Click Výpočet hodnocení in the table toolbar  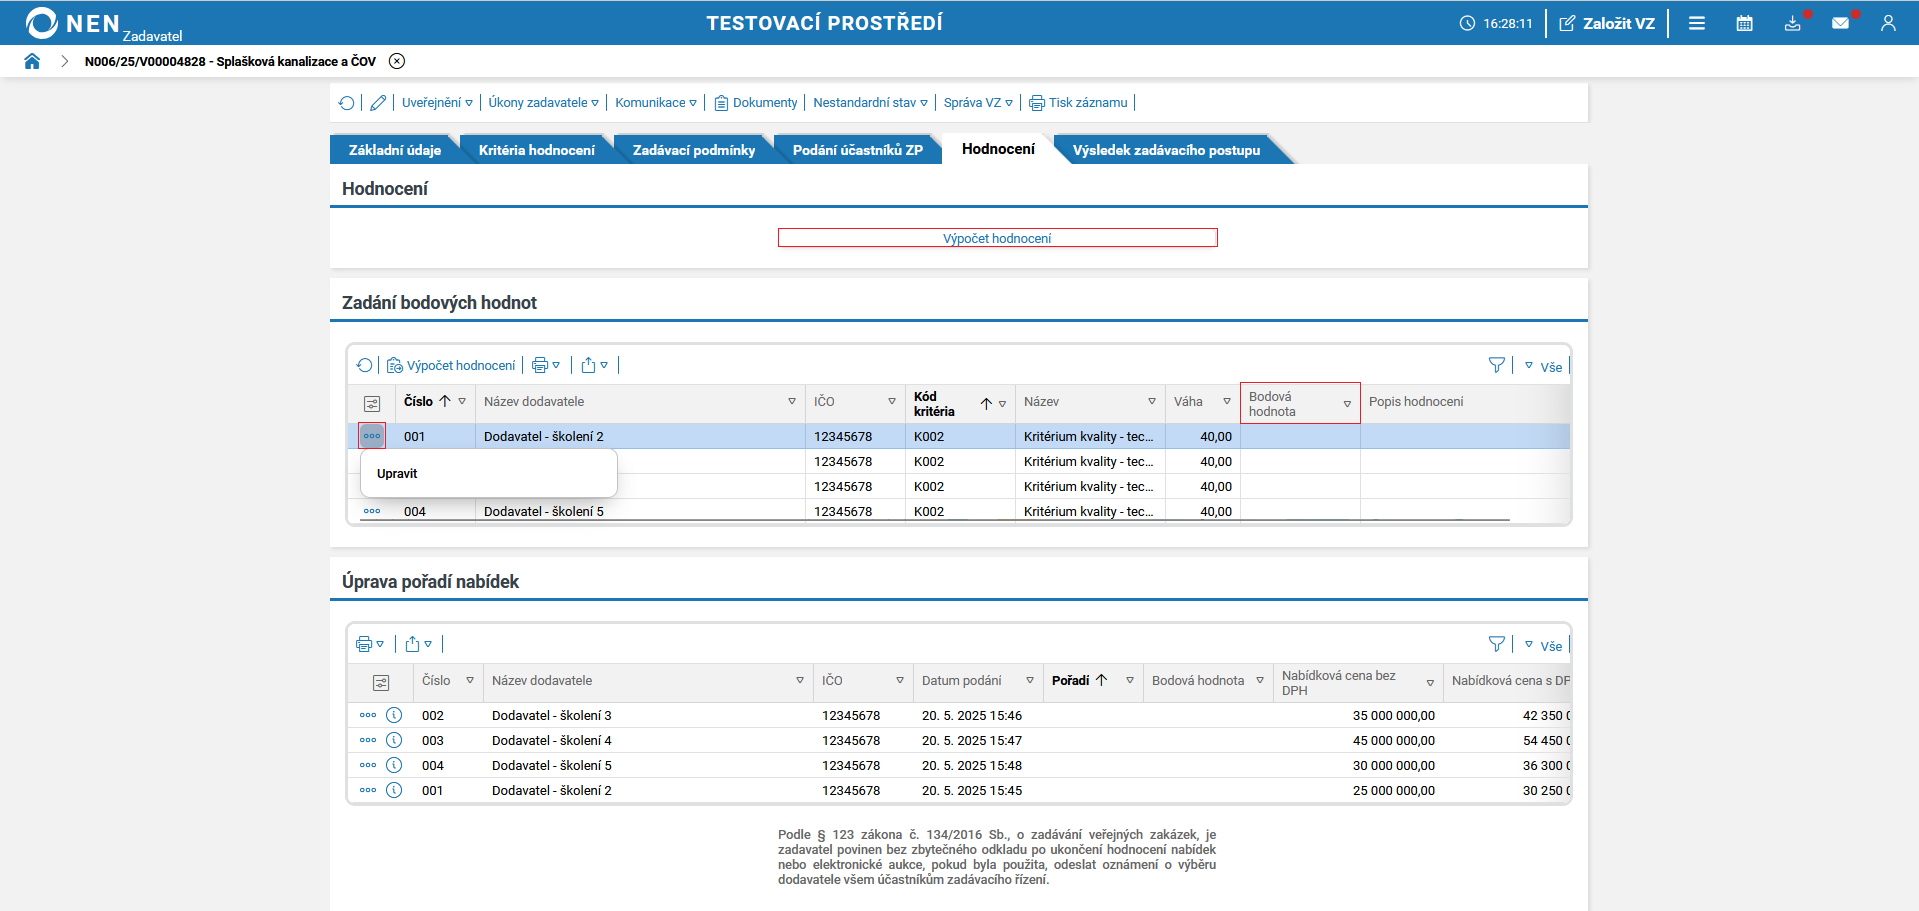[x=452, y=366]
